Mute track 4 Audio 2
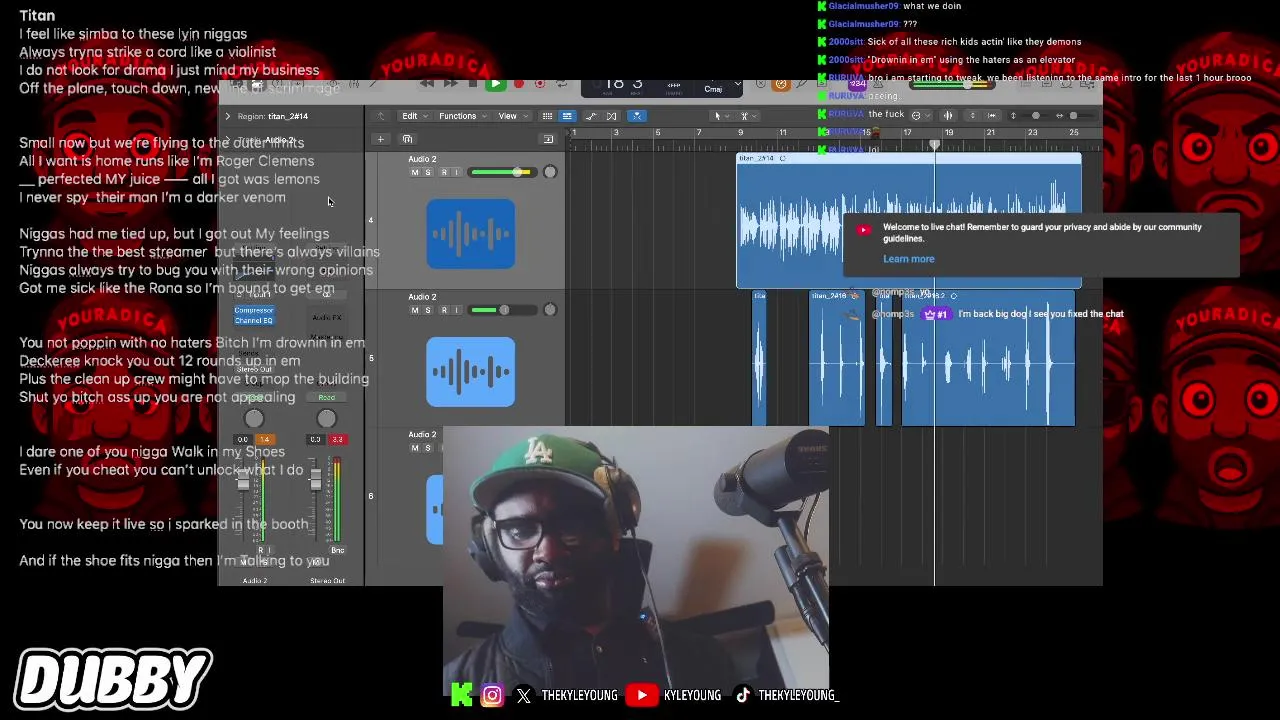The height and width of the screenshot is (720, 1280). tap(415, 172)
